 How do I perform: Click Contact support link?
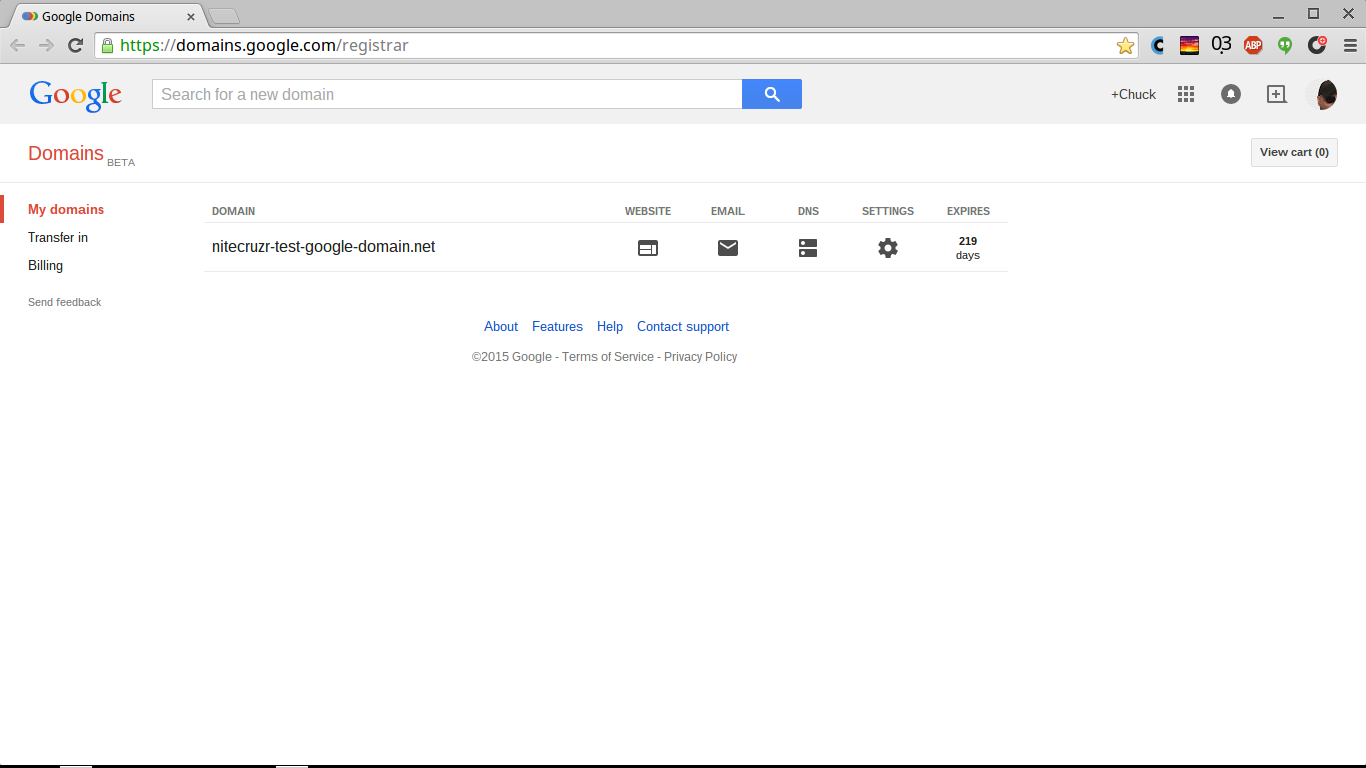683,327
